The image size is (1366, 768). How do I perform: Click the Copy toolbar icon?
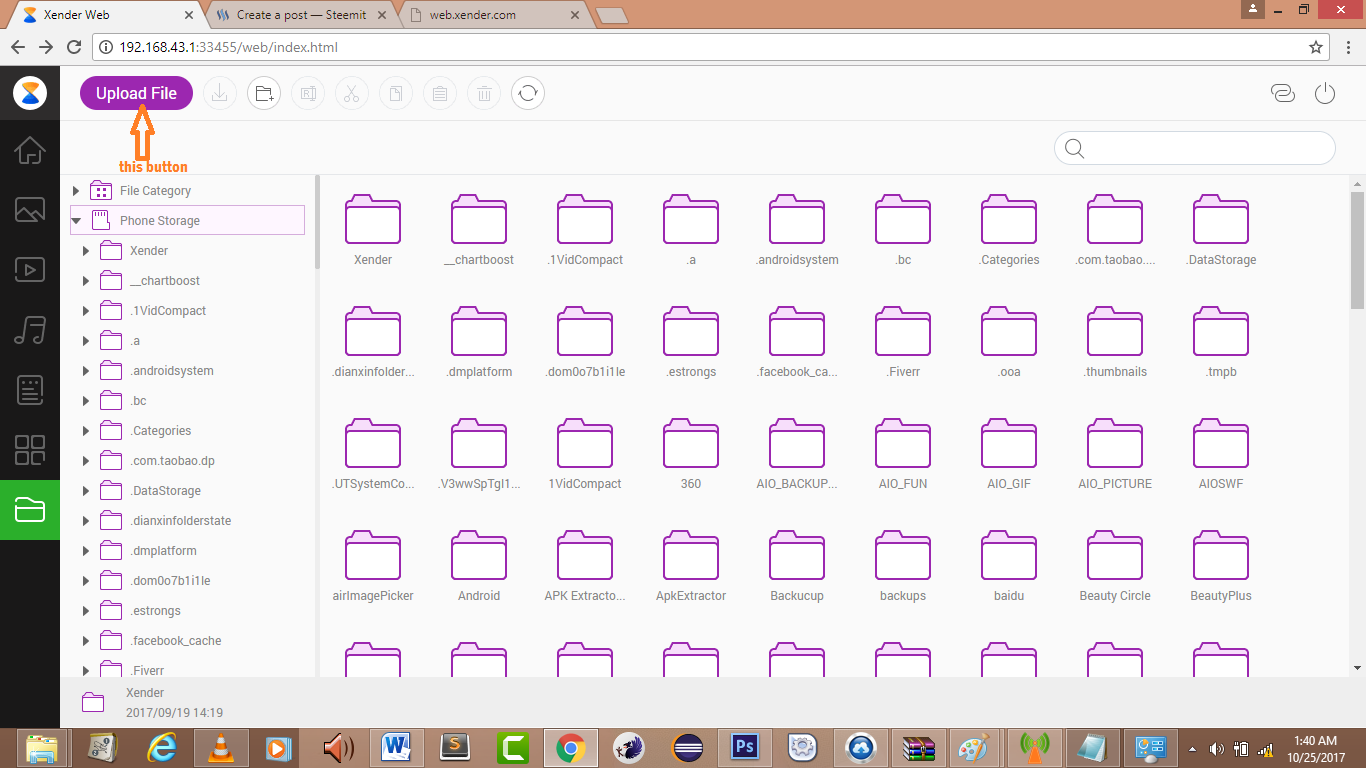[396, 94]
